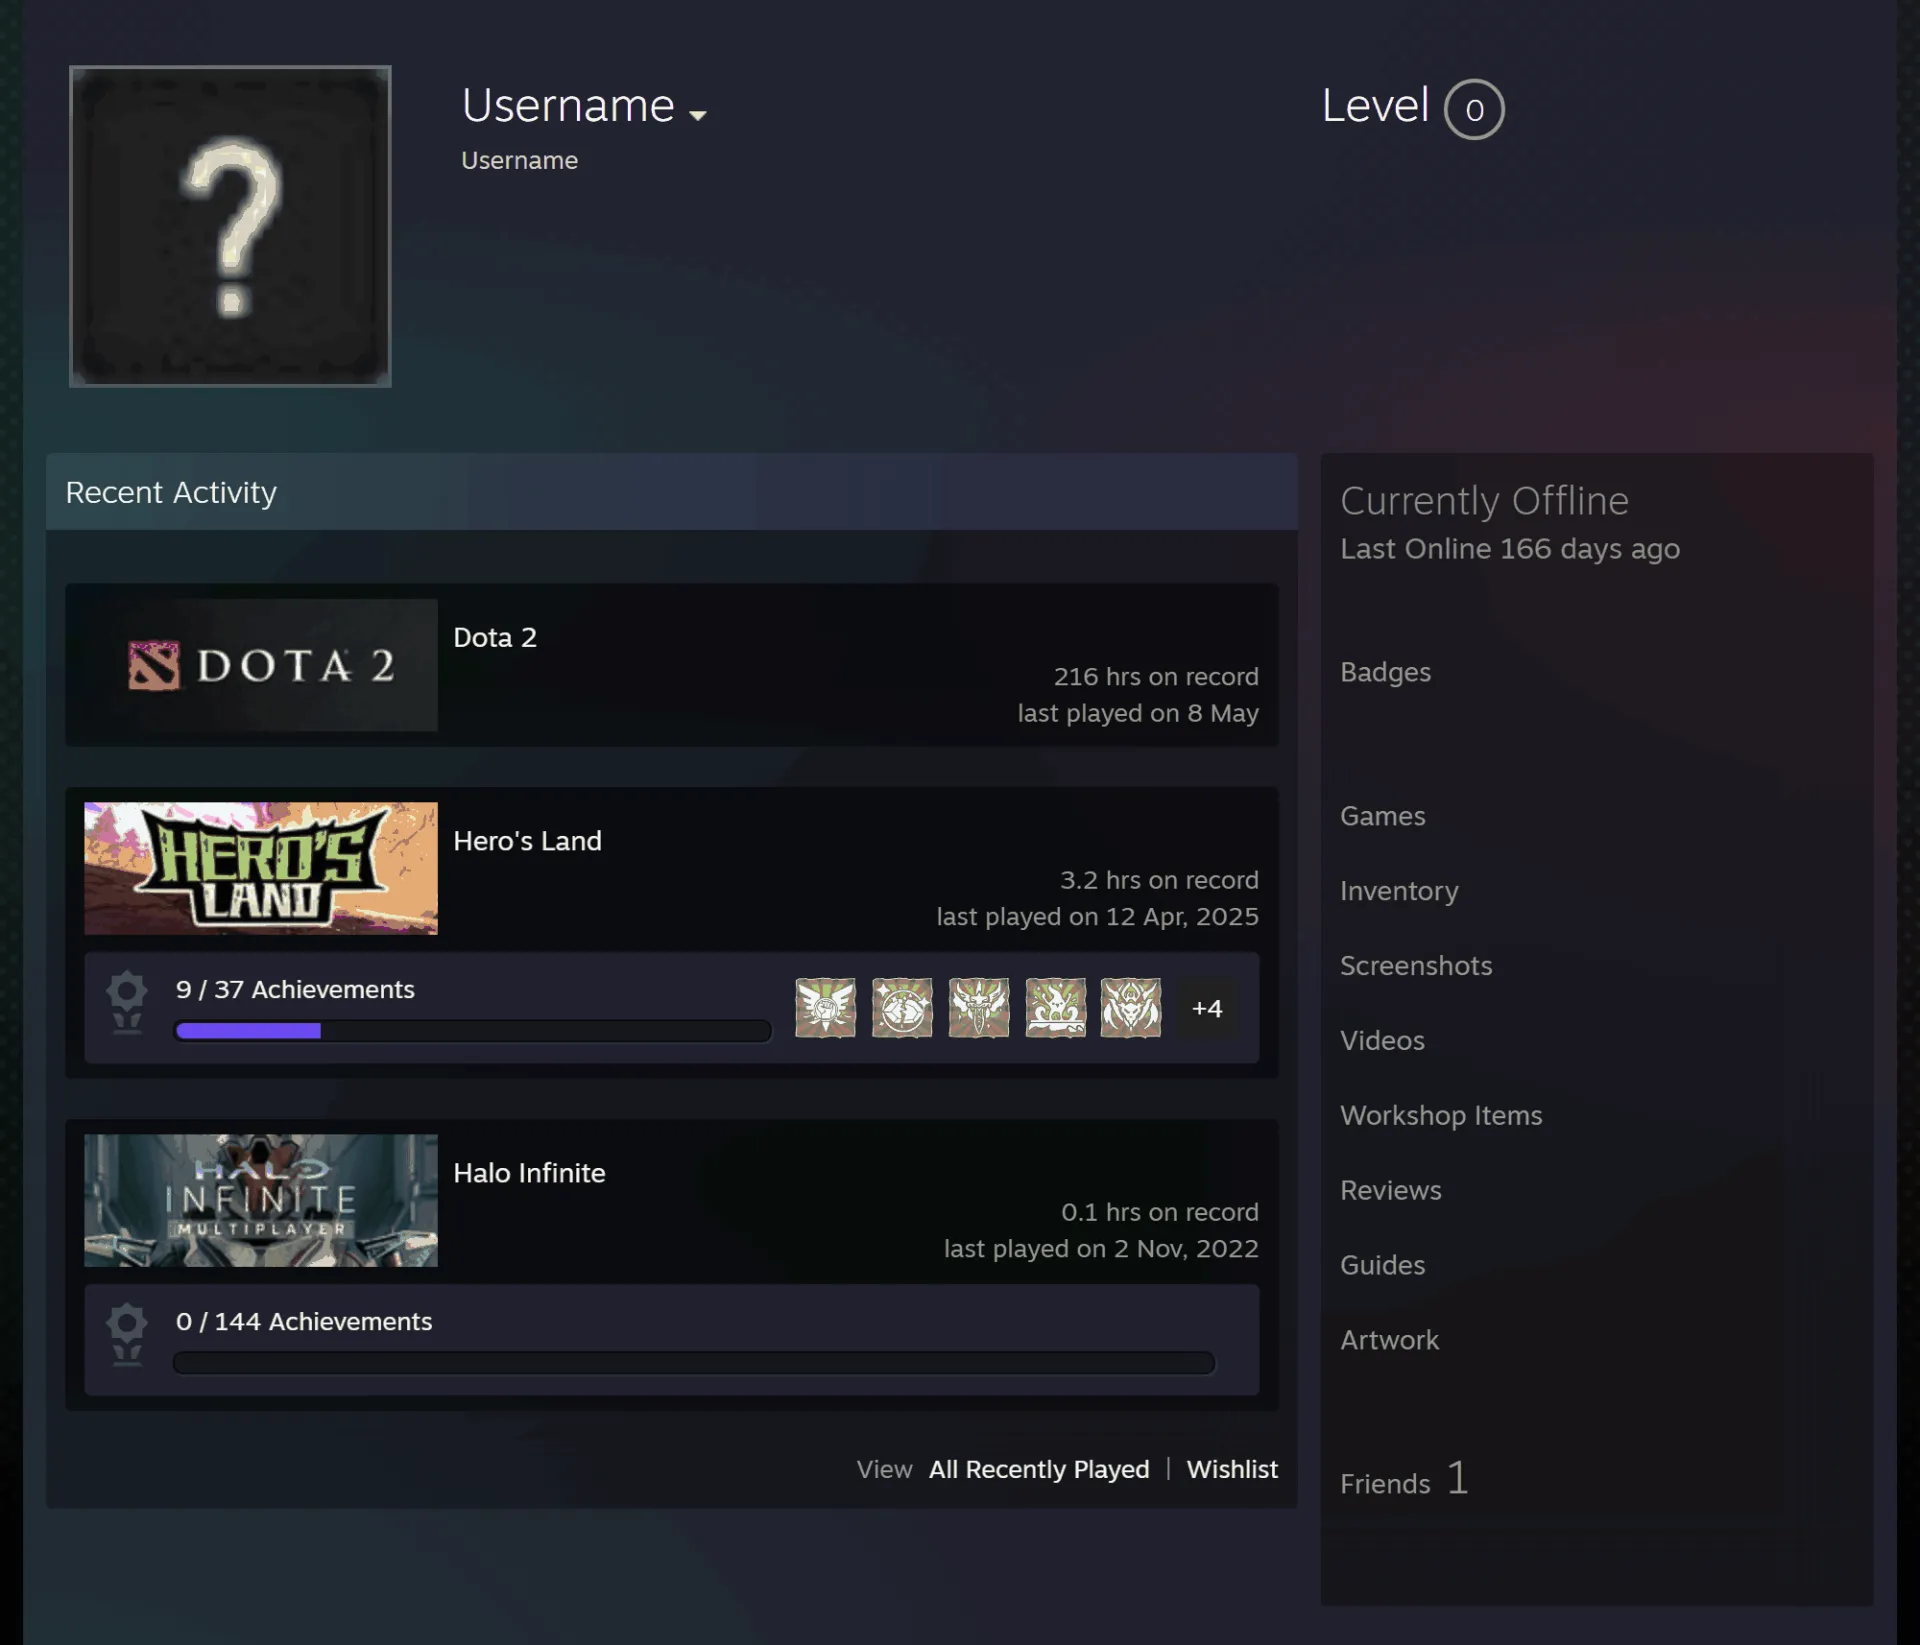Screen dimensions: 1920x1645
Task: Open the Videos section
Action: pos(1382,1041)
